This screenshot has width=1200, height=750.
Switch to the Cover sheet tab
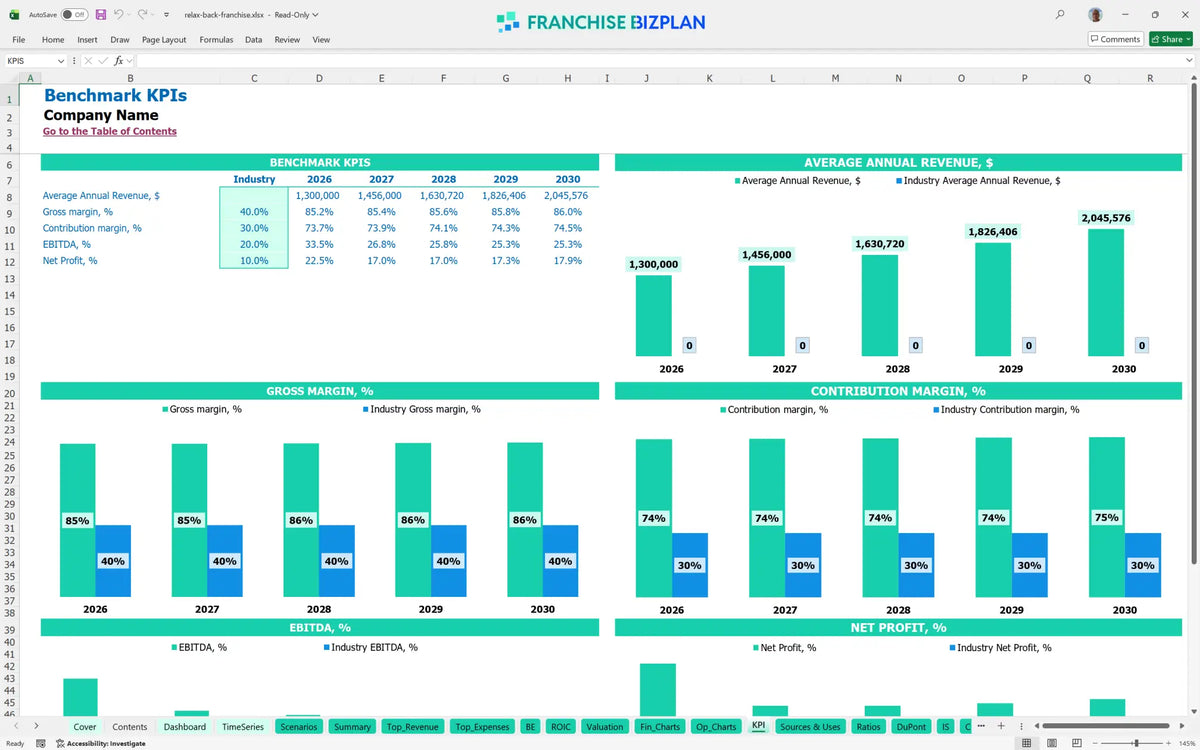[x=85, y=727]
